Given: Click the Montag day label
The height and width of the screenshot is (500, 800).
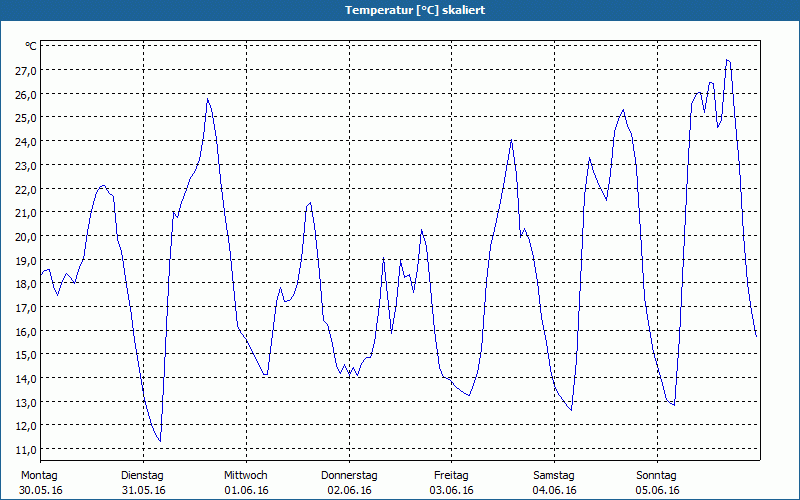Looking at the screenshot, I should 39,476.
